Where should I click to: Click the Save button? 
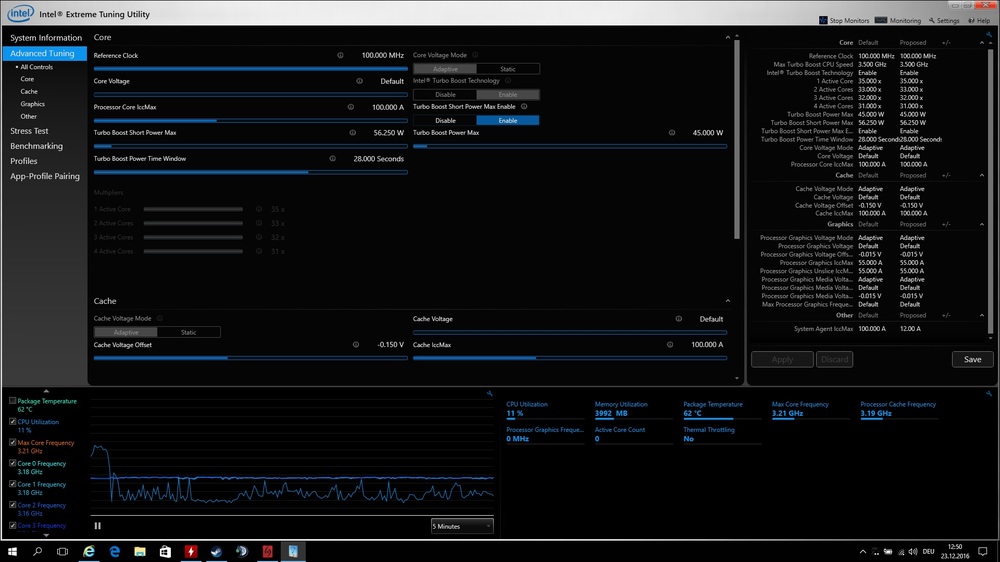[x=972, y=359]
